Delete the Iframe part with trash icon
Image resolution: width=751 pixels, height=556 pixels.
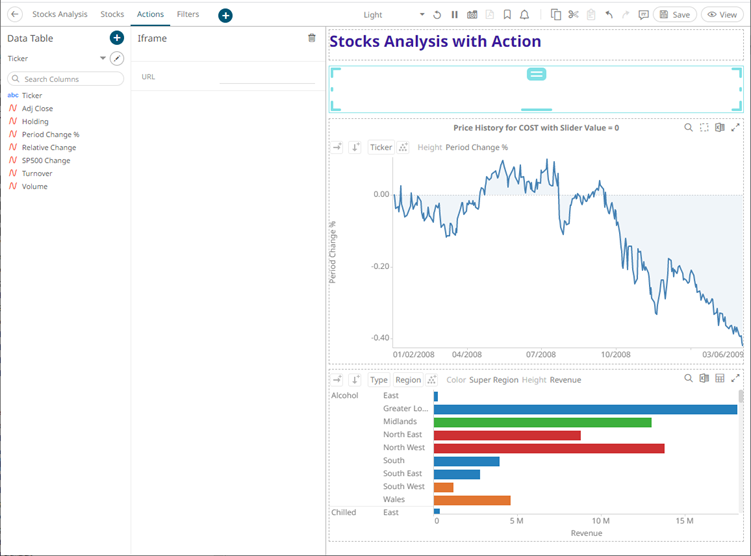[x=312, y=38]
